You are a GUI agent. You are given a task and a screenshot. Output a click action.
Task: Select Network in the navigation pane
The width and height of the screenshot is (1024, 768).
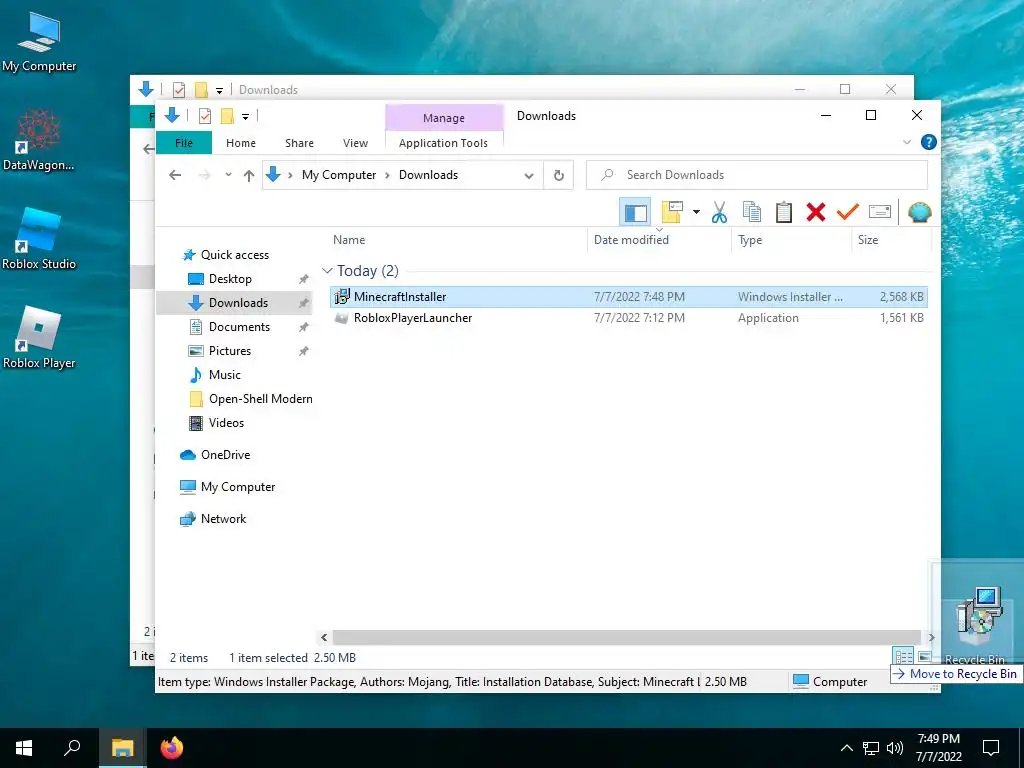pyautogui.click(x=223, y=519)
